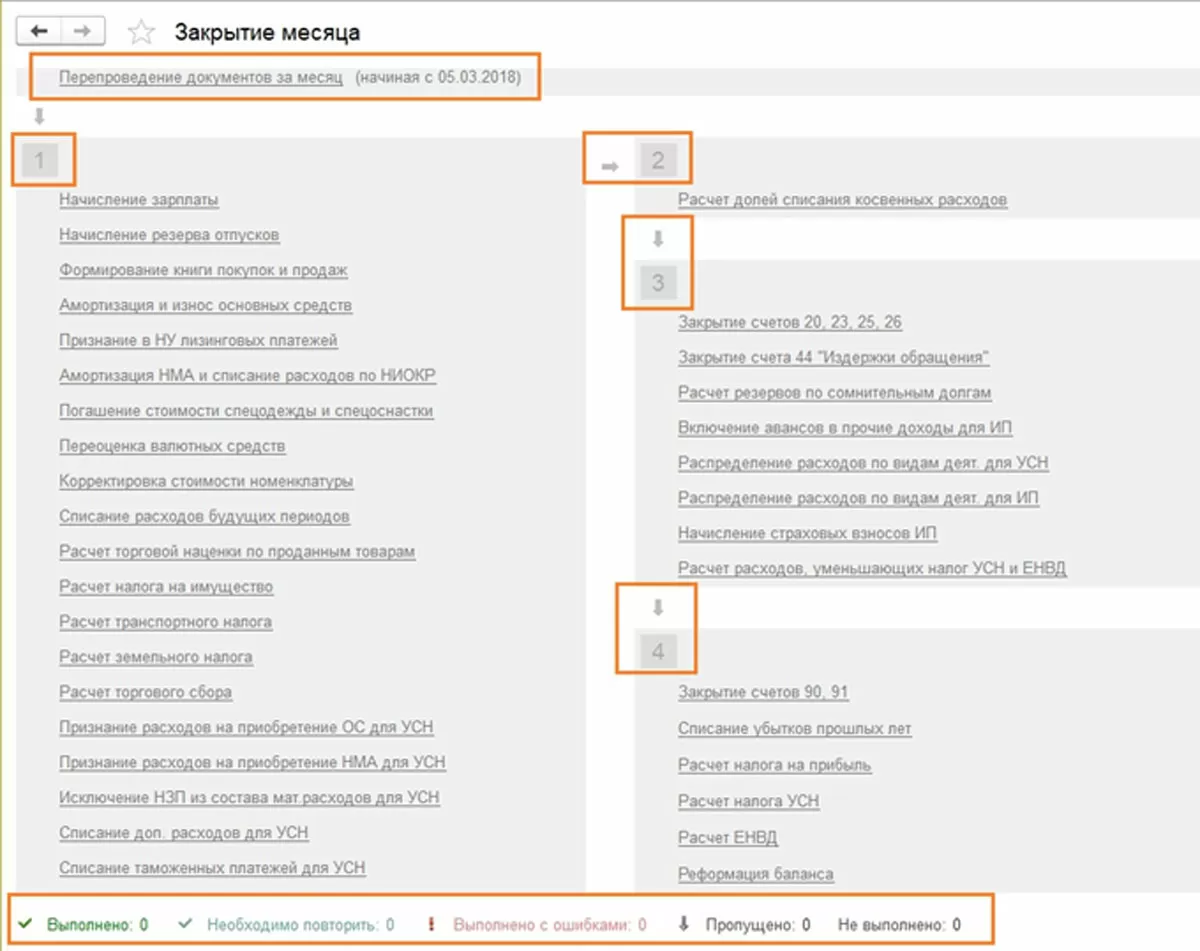Open Перепроведение документов за месяц link
This screenshot has height=951, width=1200.
coord(201,77)
